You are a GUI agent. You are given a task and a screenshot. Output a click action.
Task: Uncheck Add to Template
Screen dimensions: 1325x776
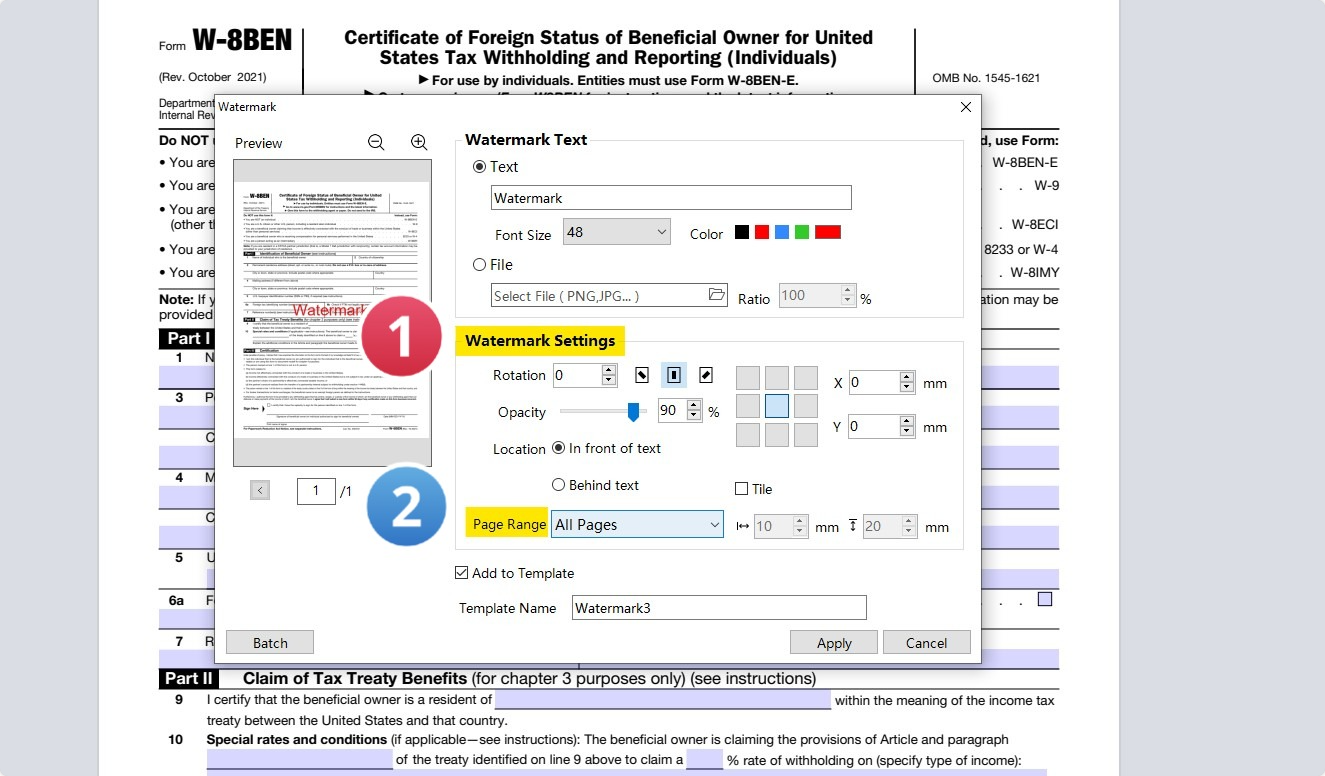(x=461, y=573)
